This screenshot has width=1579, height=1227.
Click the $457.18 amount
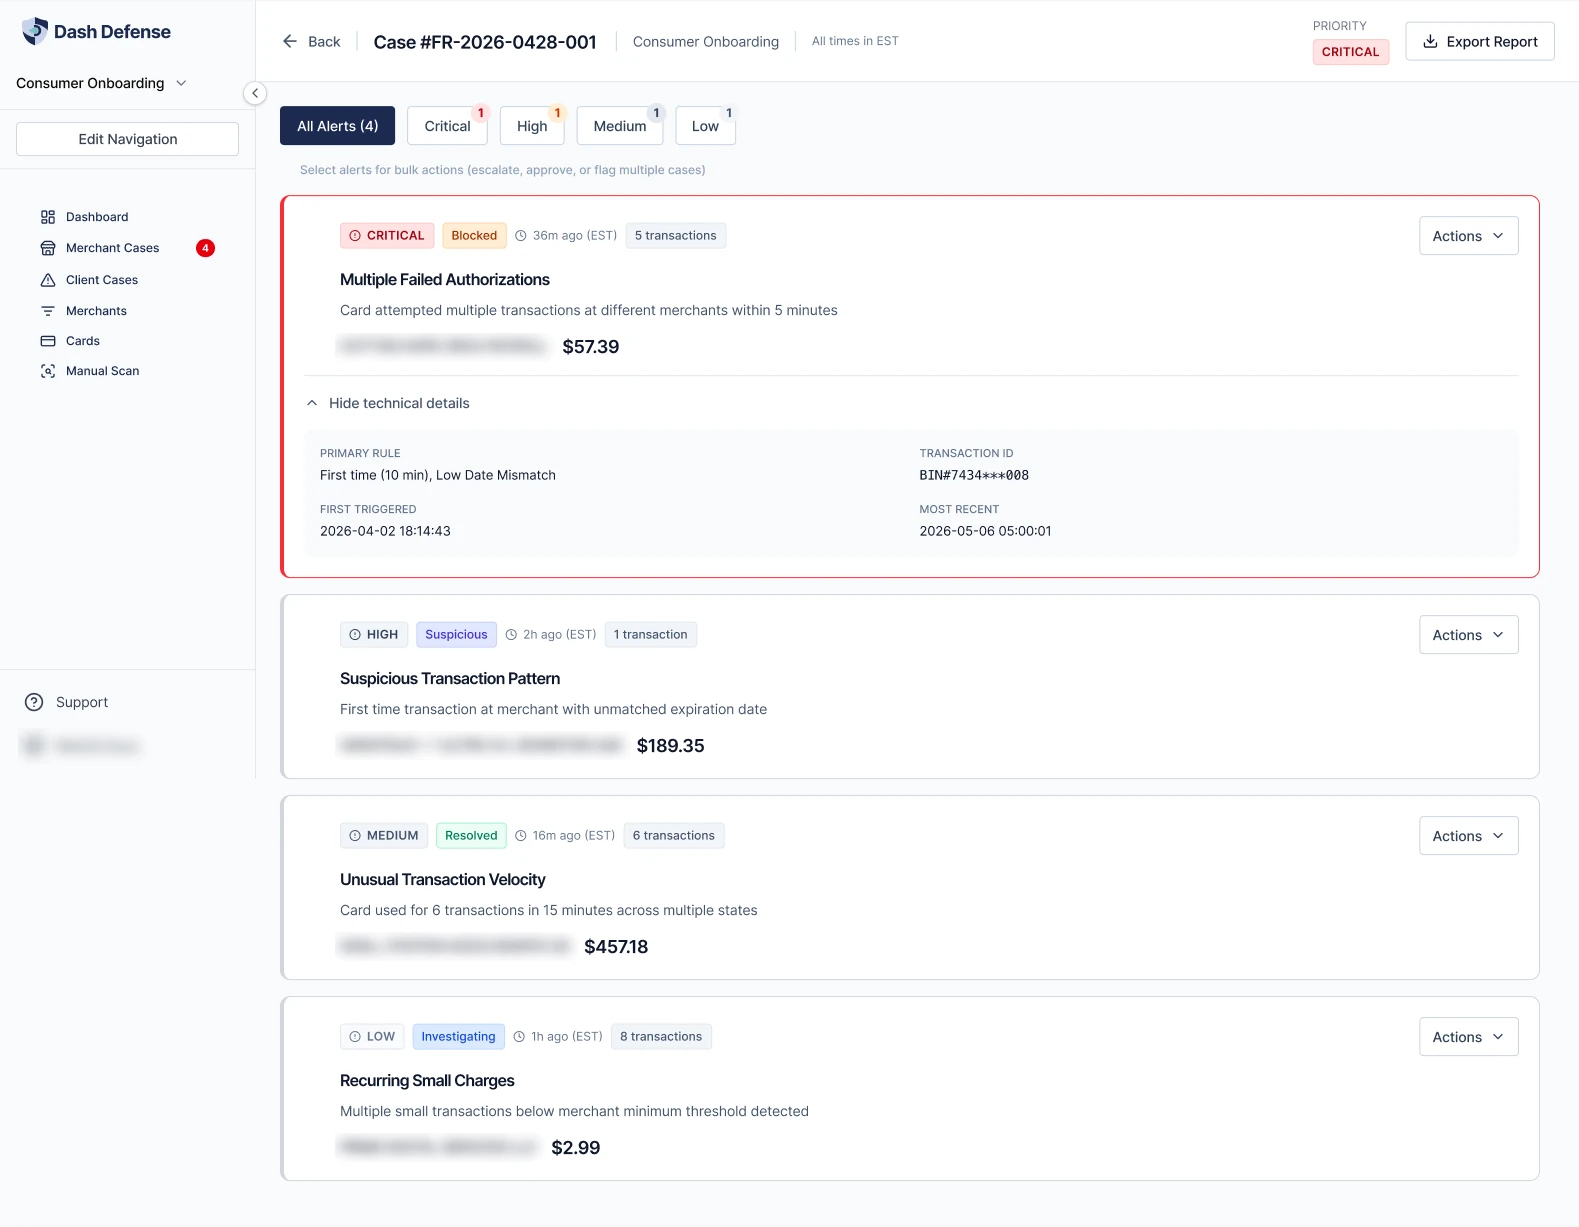click(616, 947)
